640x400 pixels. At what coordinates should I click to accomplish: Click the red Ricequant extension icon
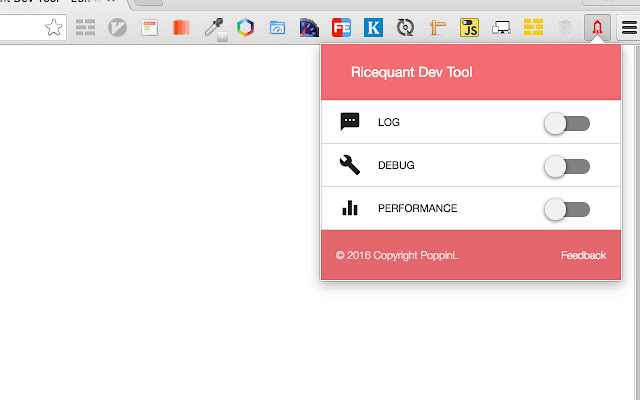597,28
